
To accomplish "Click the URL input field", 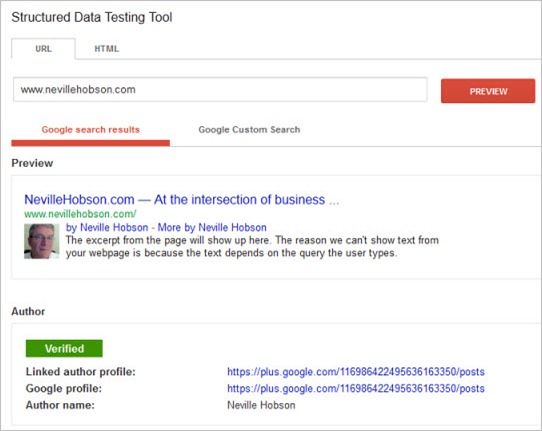I will click(x=220, y=90).
